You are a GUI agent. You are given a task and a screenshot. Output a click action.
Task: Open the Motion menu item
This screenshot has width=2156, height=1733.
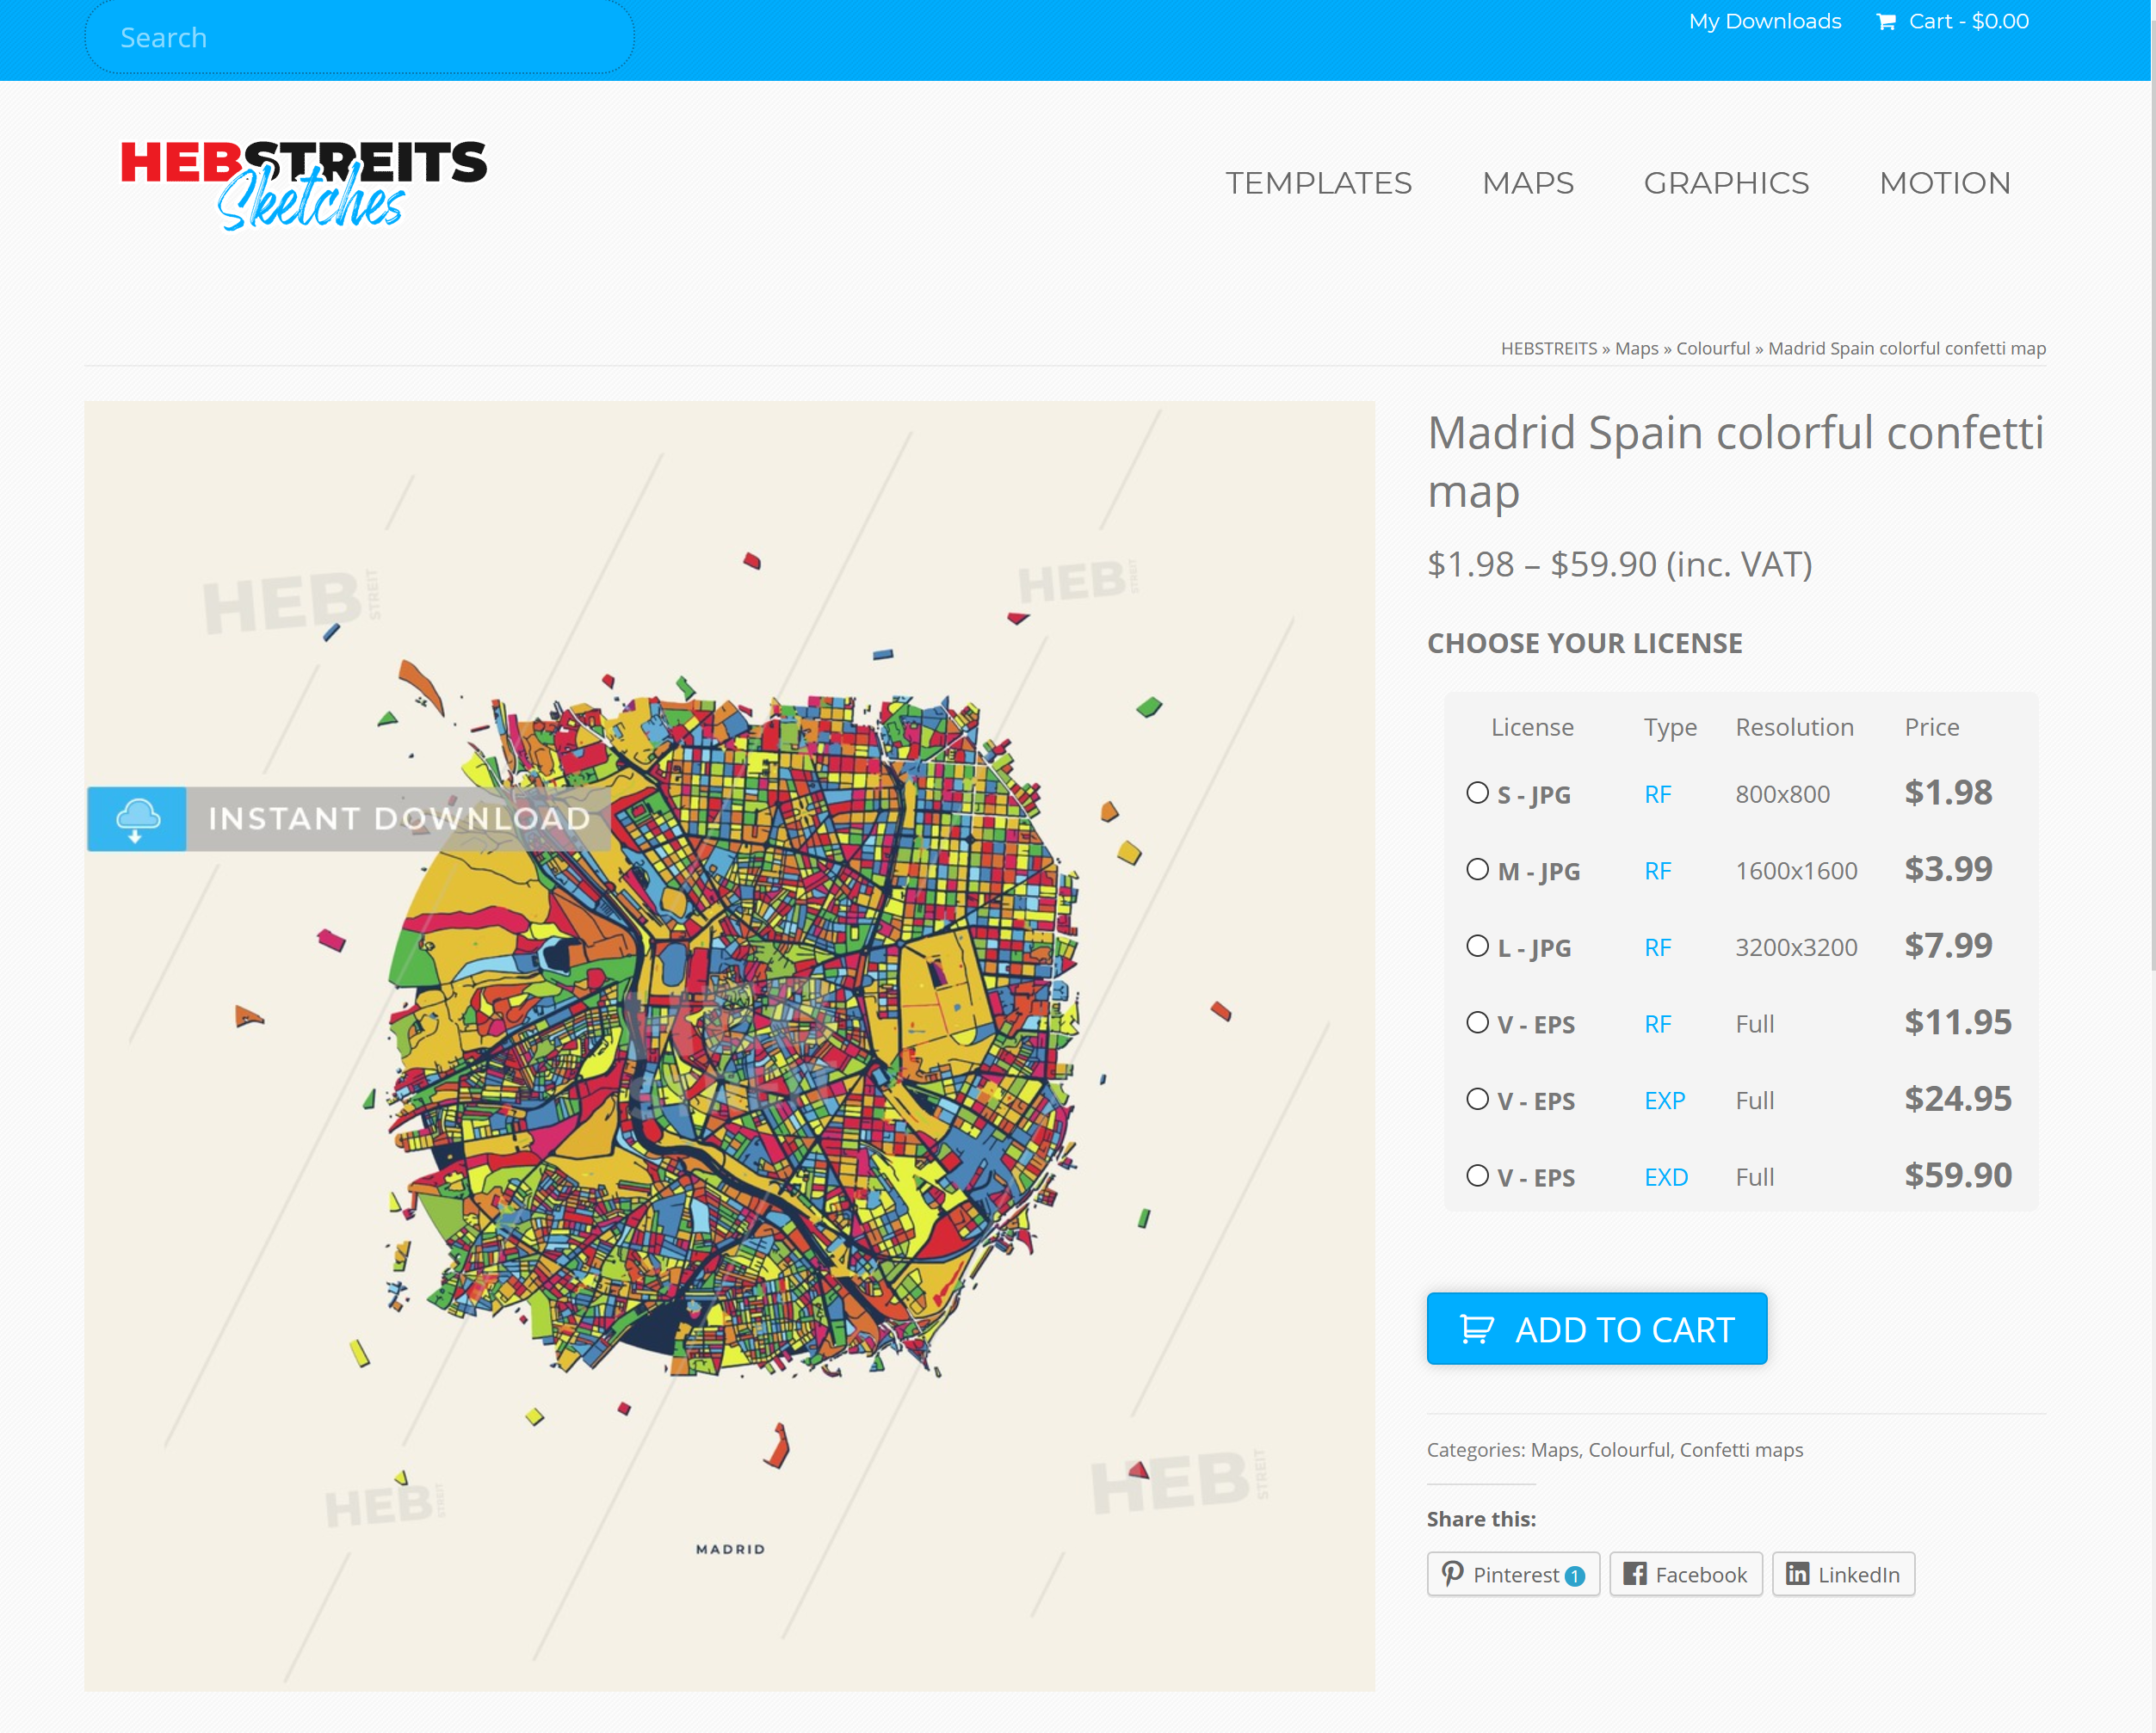[1944, 183]
